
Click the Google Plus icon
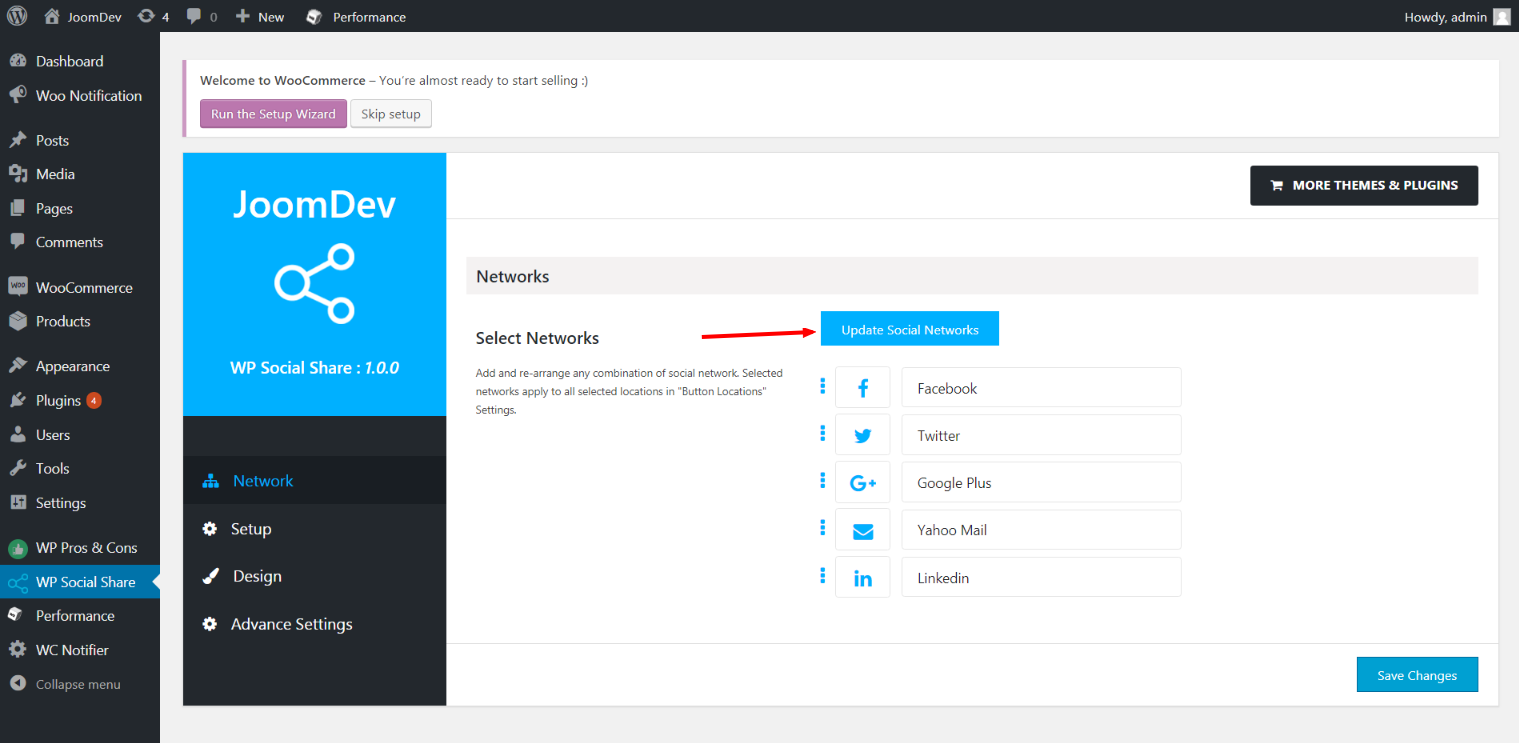[862, 483]
